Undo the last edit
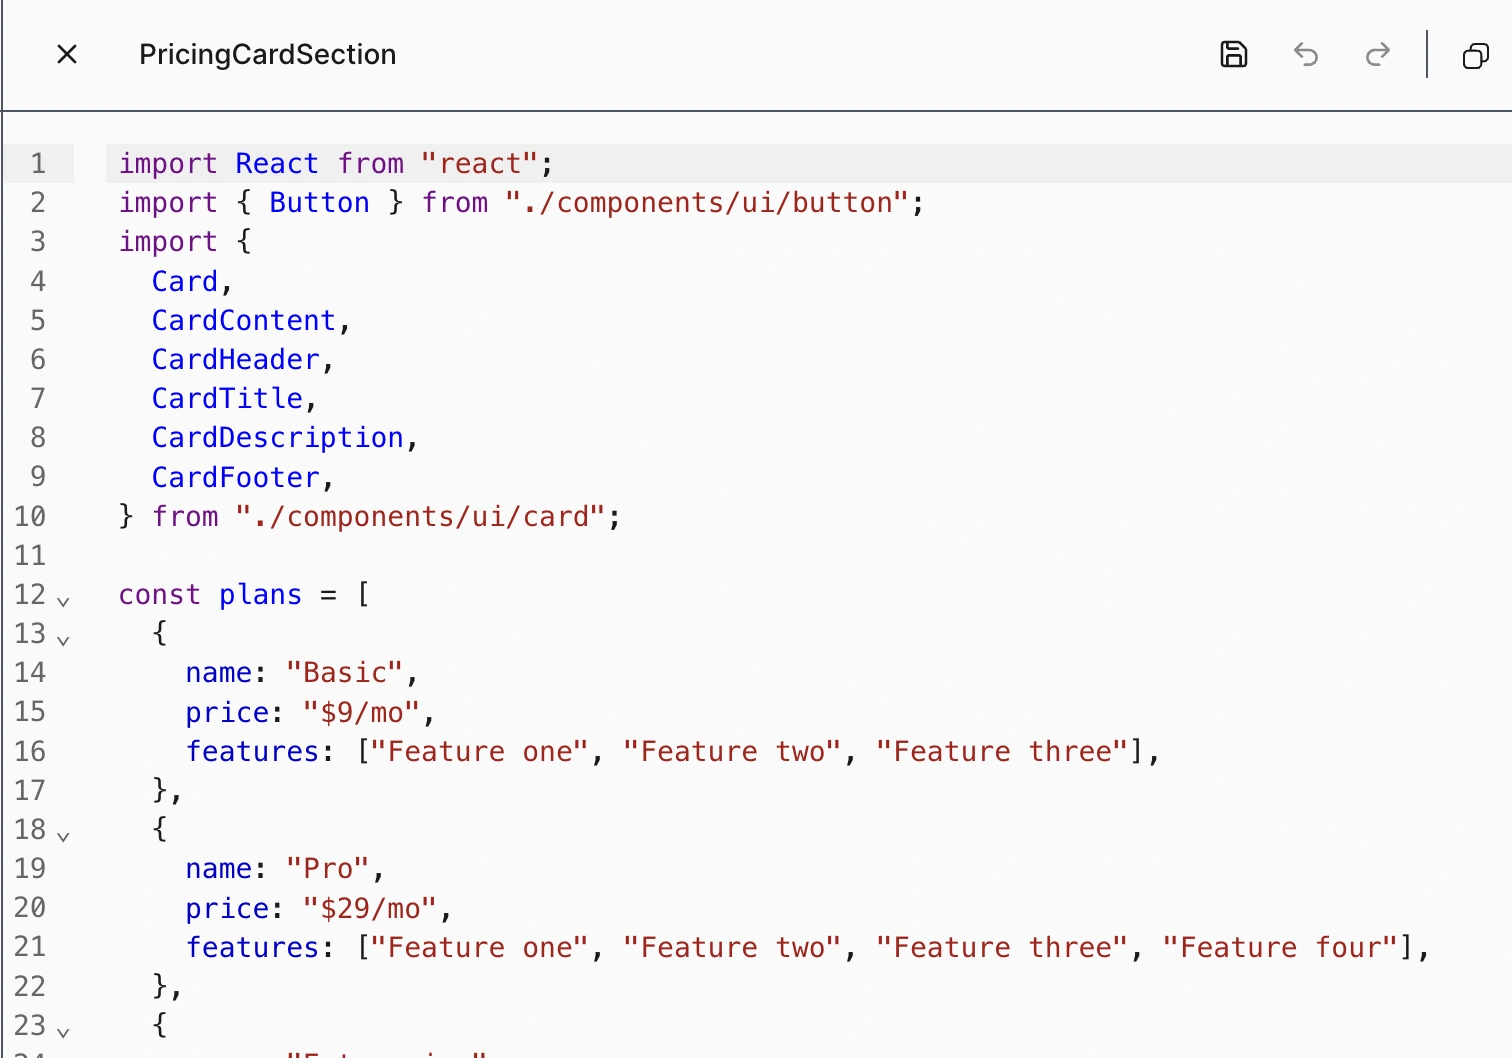This screenshot has width=1512, height=1058. coord(1306,54)
